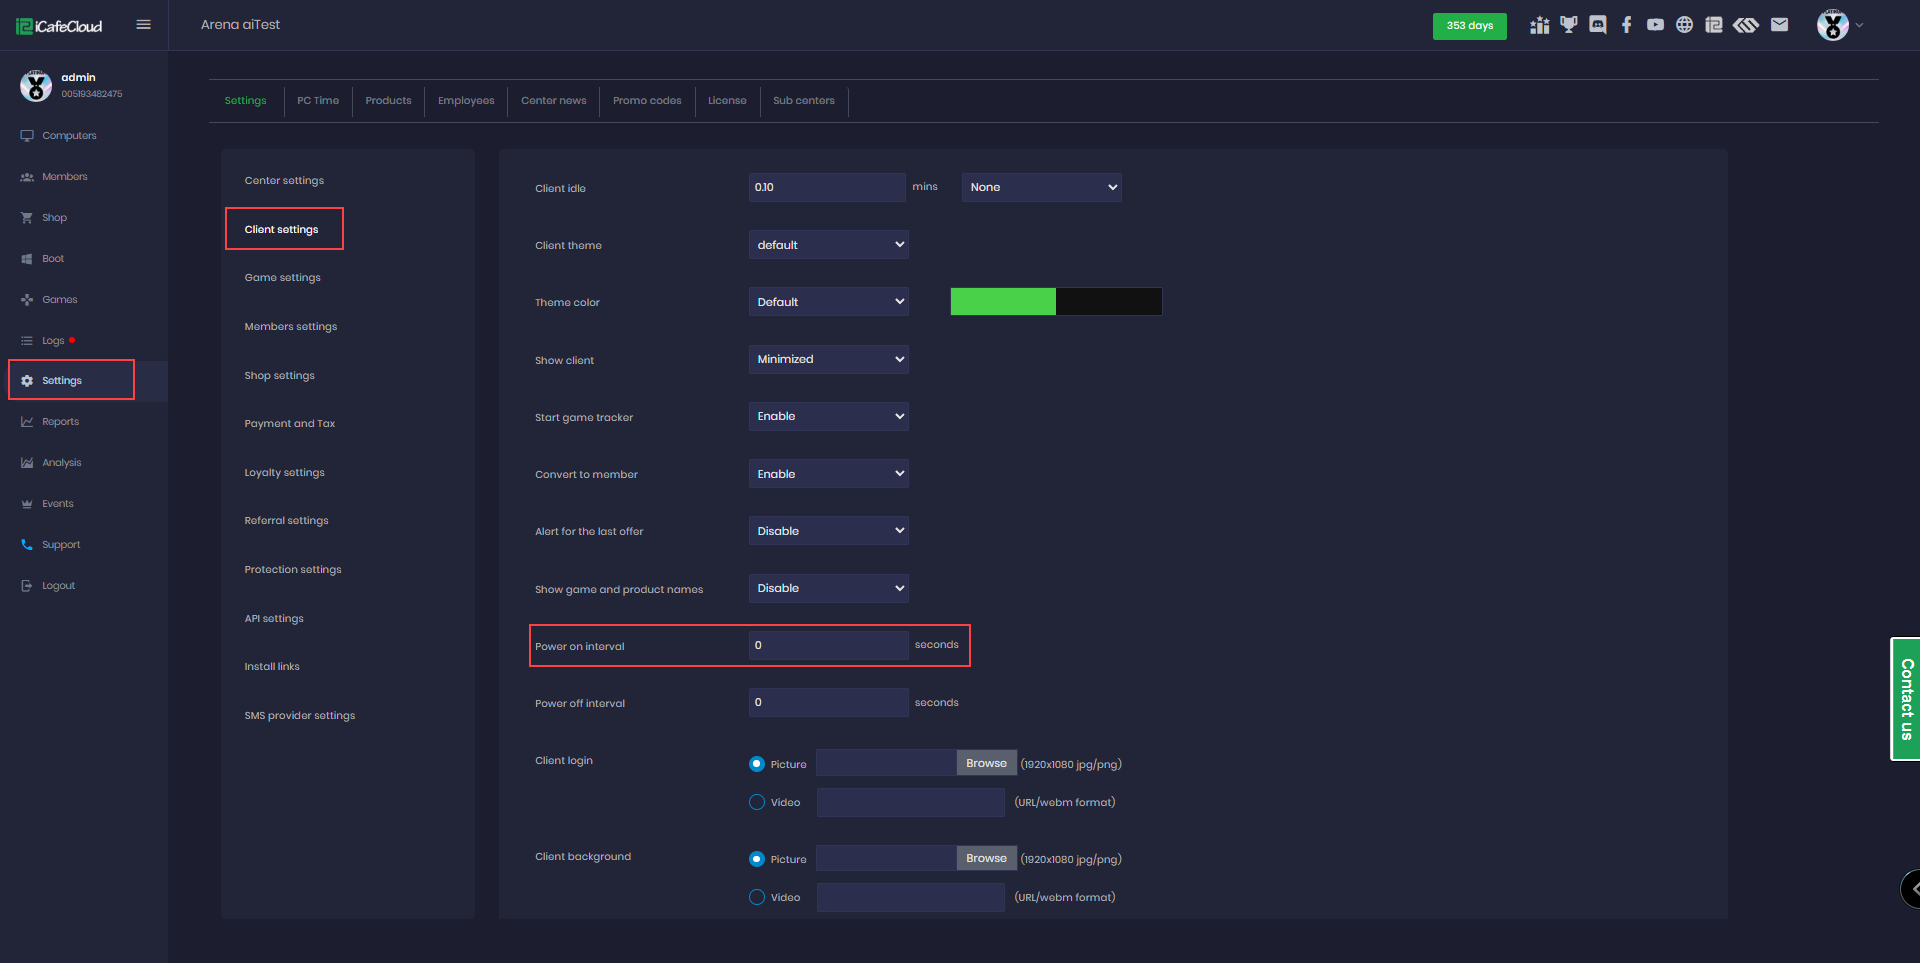Image resolution: width=1920 pixels, height=963 pixels.
Task: Click the trophy icon in top bar
Action: [x=1569, y=25]
